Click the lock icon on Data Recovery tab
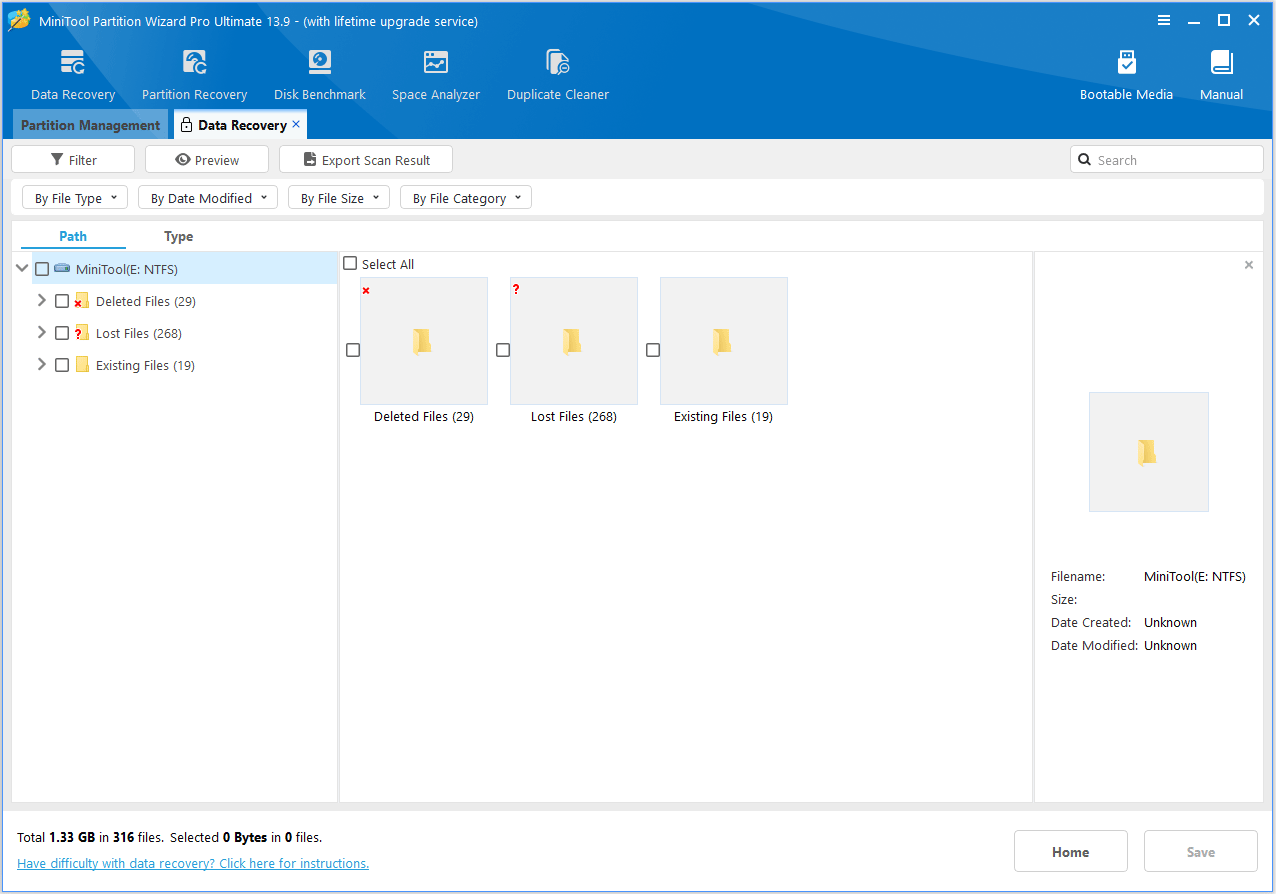 pos(186,125)
